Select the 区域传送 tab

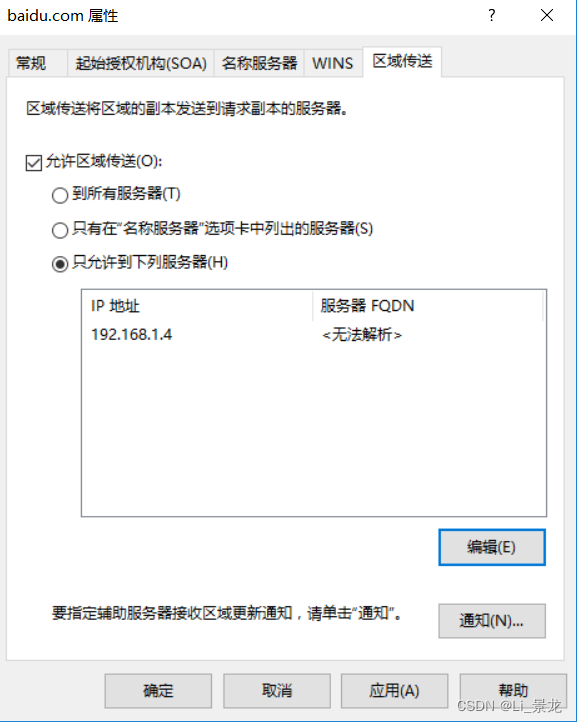click(x=402, y=61)
